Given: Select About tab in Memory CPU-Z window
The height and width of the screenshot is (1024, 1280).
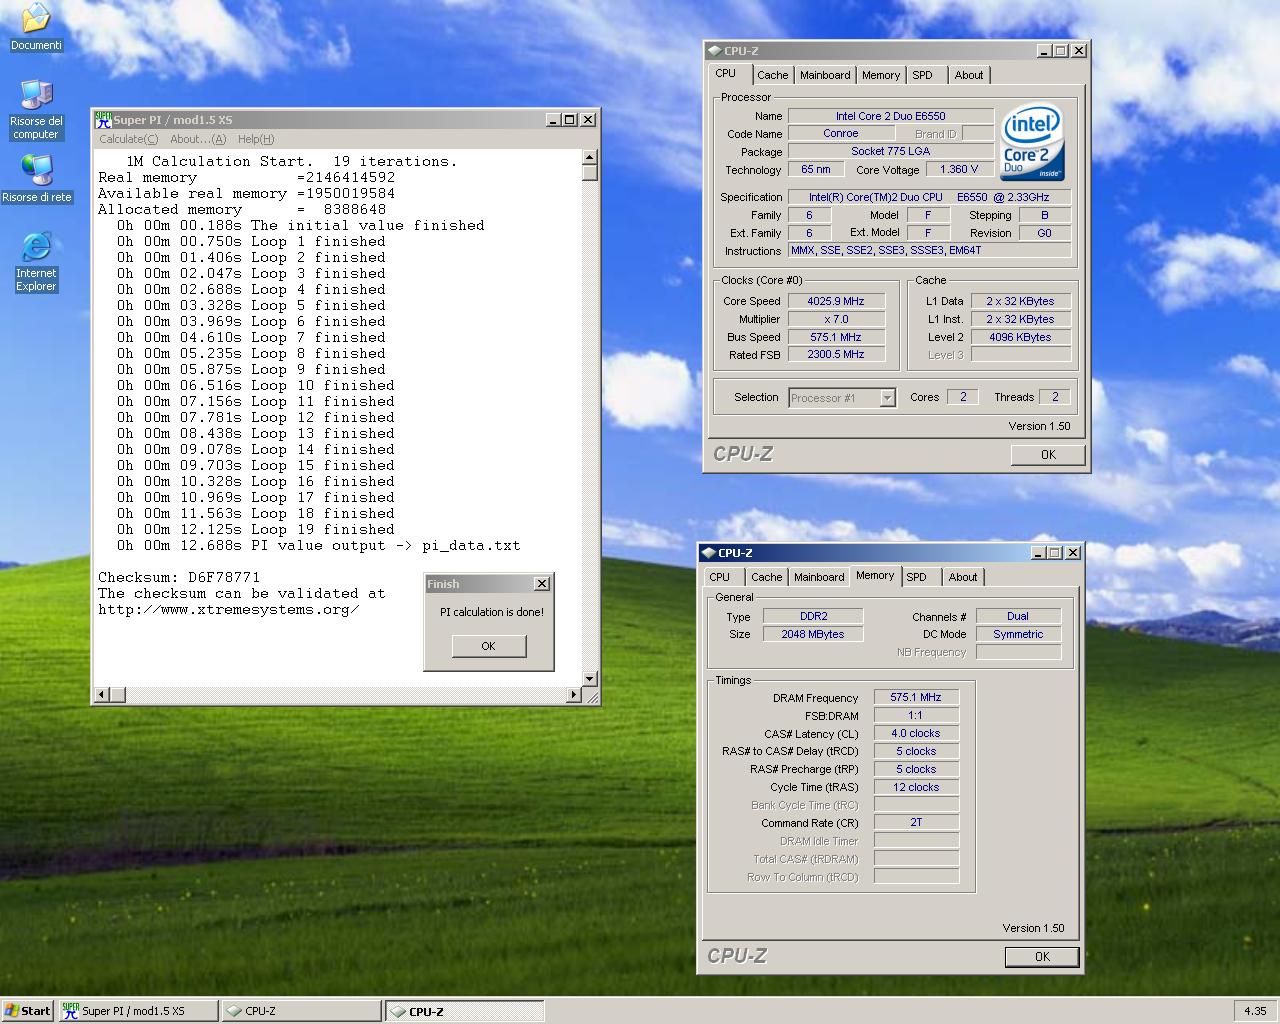Looking at the screenshot, I should click(963, 577).
